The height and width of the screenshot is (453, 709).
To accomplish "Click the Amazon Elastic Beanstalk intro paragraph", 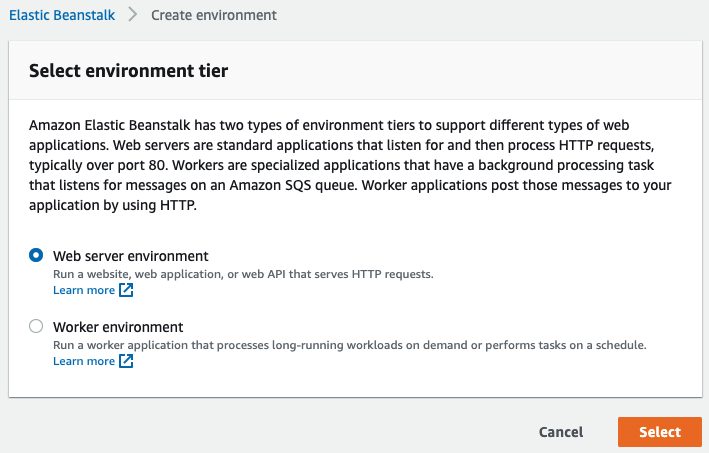I will click(x=350, y=165).
